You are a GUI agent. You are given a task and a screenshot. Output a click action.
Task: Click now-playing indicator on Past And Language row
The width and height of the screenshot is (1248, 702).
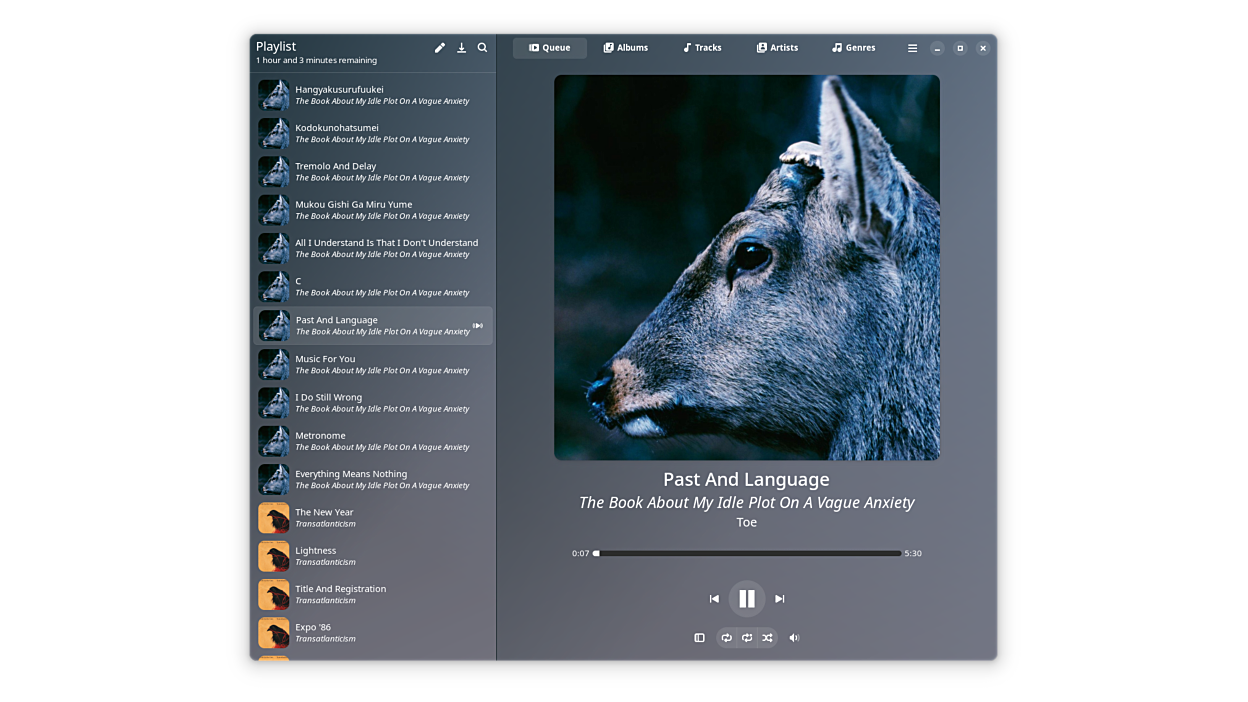pos(478,326)
